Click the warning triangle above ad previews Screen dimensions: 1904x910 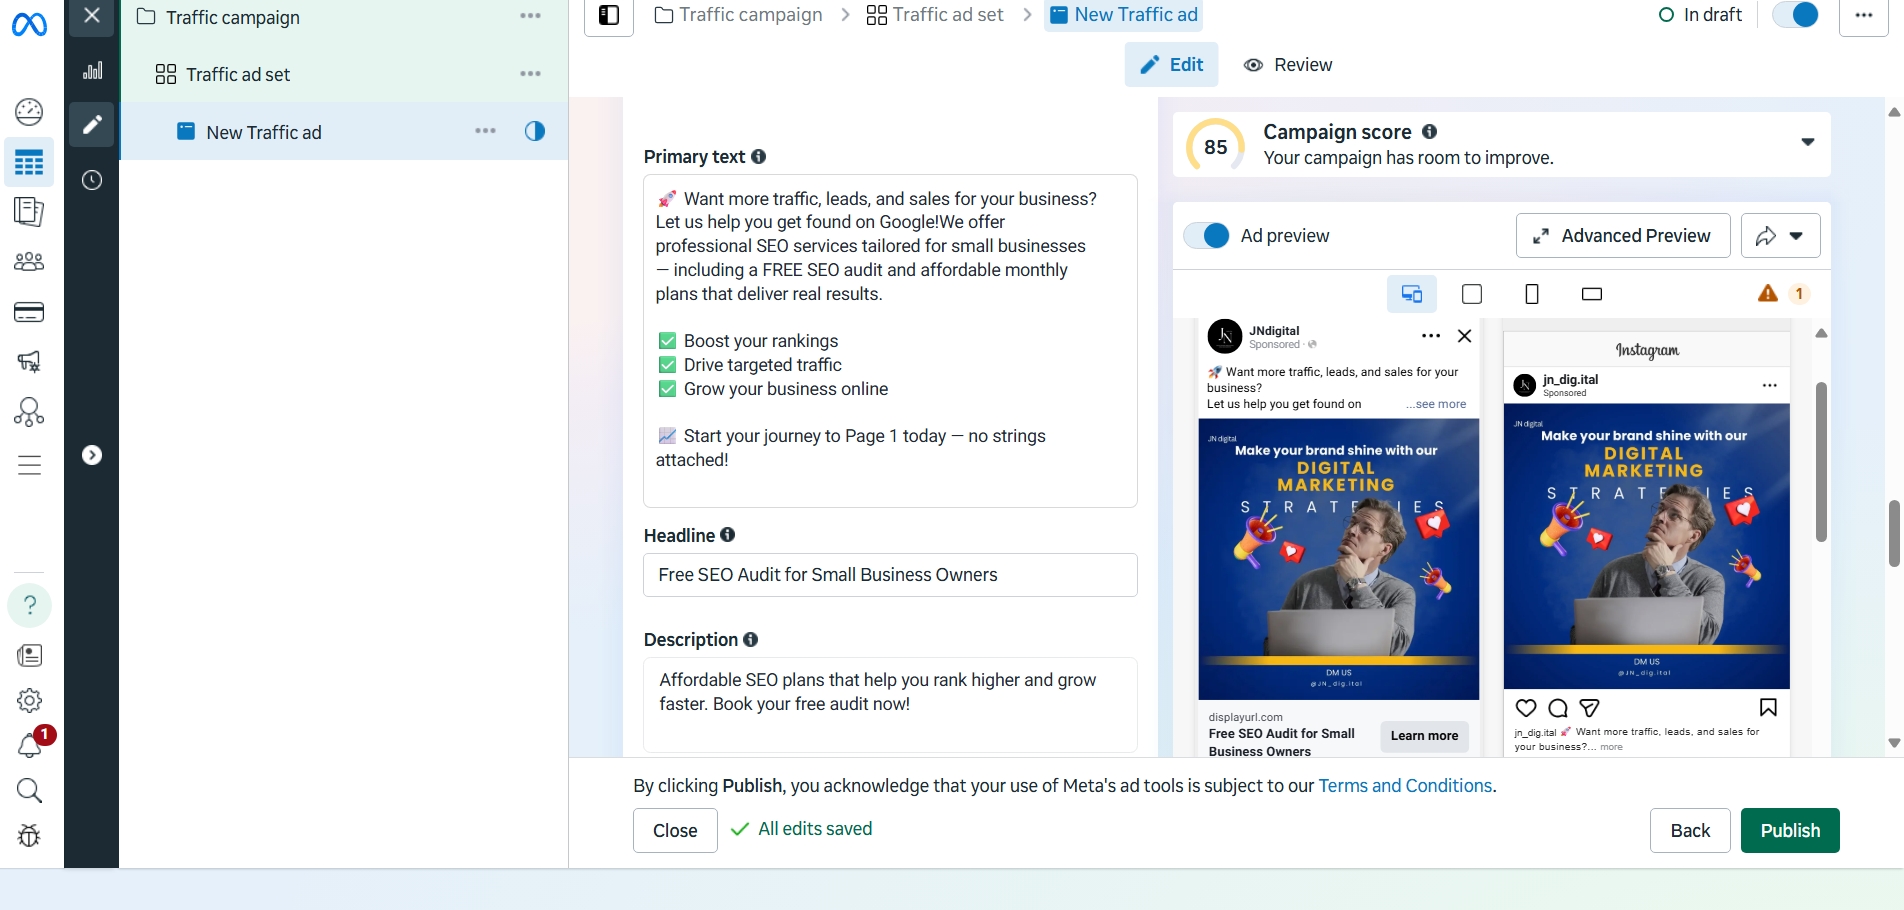(x=1766, y=293)
